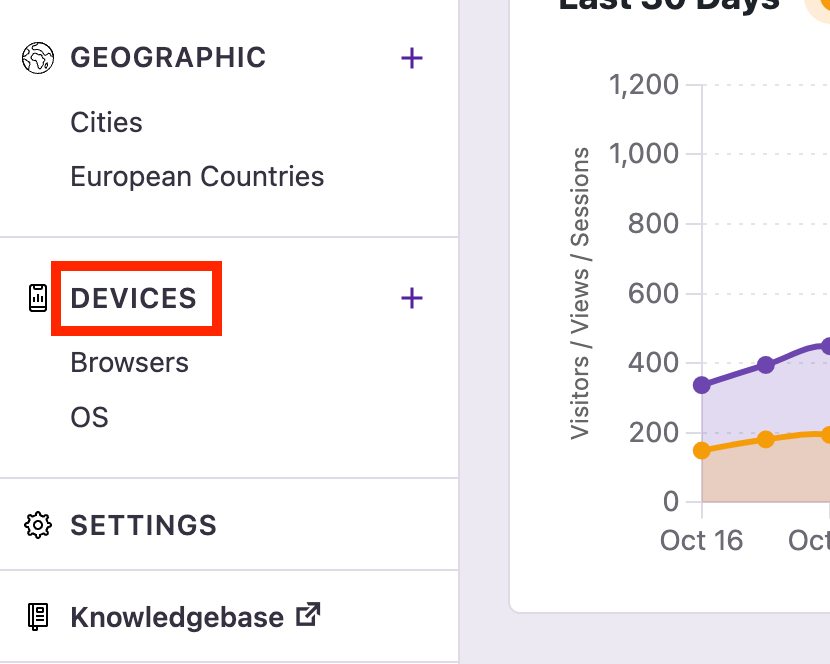
Task: Add a new item with the DEVICES plus icon
Action: pyautogui.click(x=412, y=297)
